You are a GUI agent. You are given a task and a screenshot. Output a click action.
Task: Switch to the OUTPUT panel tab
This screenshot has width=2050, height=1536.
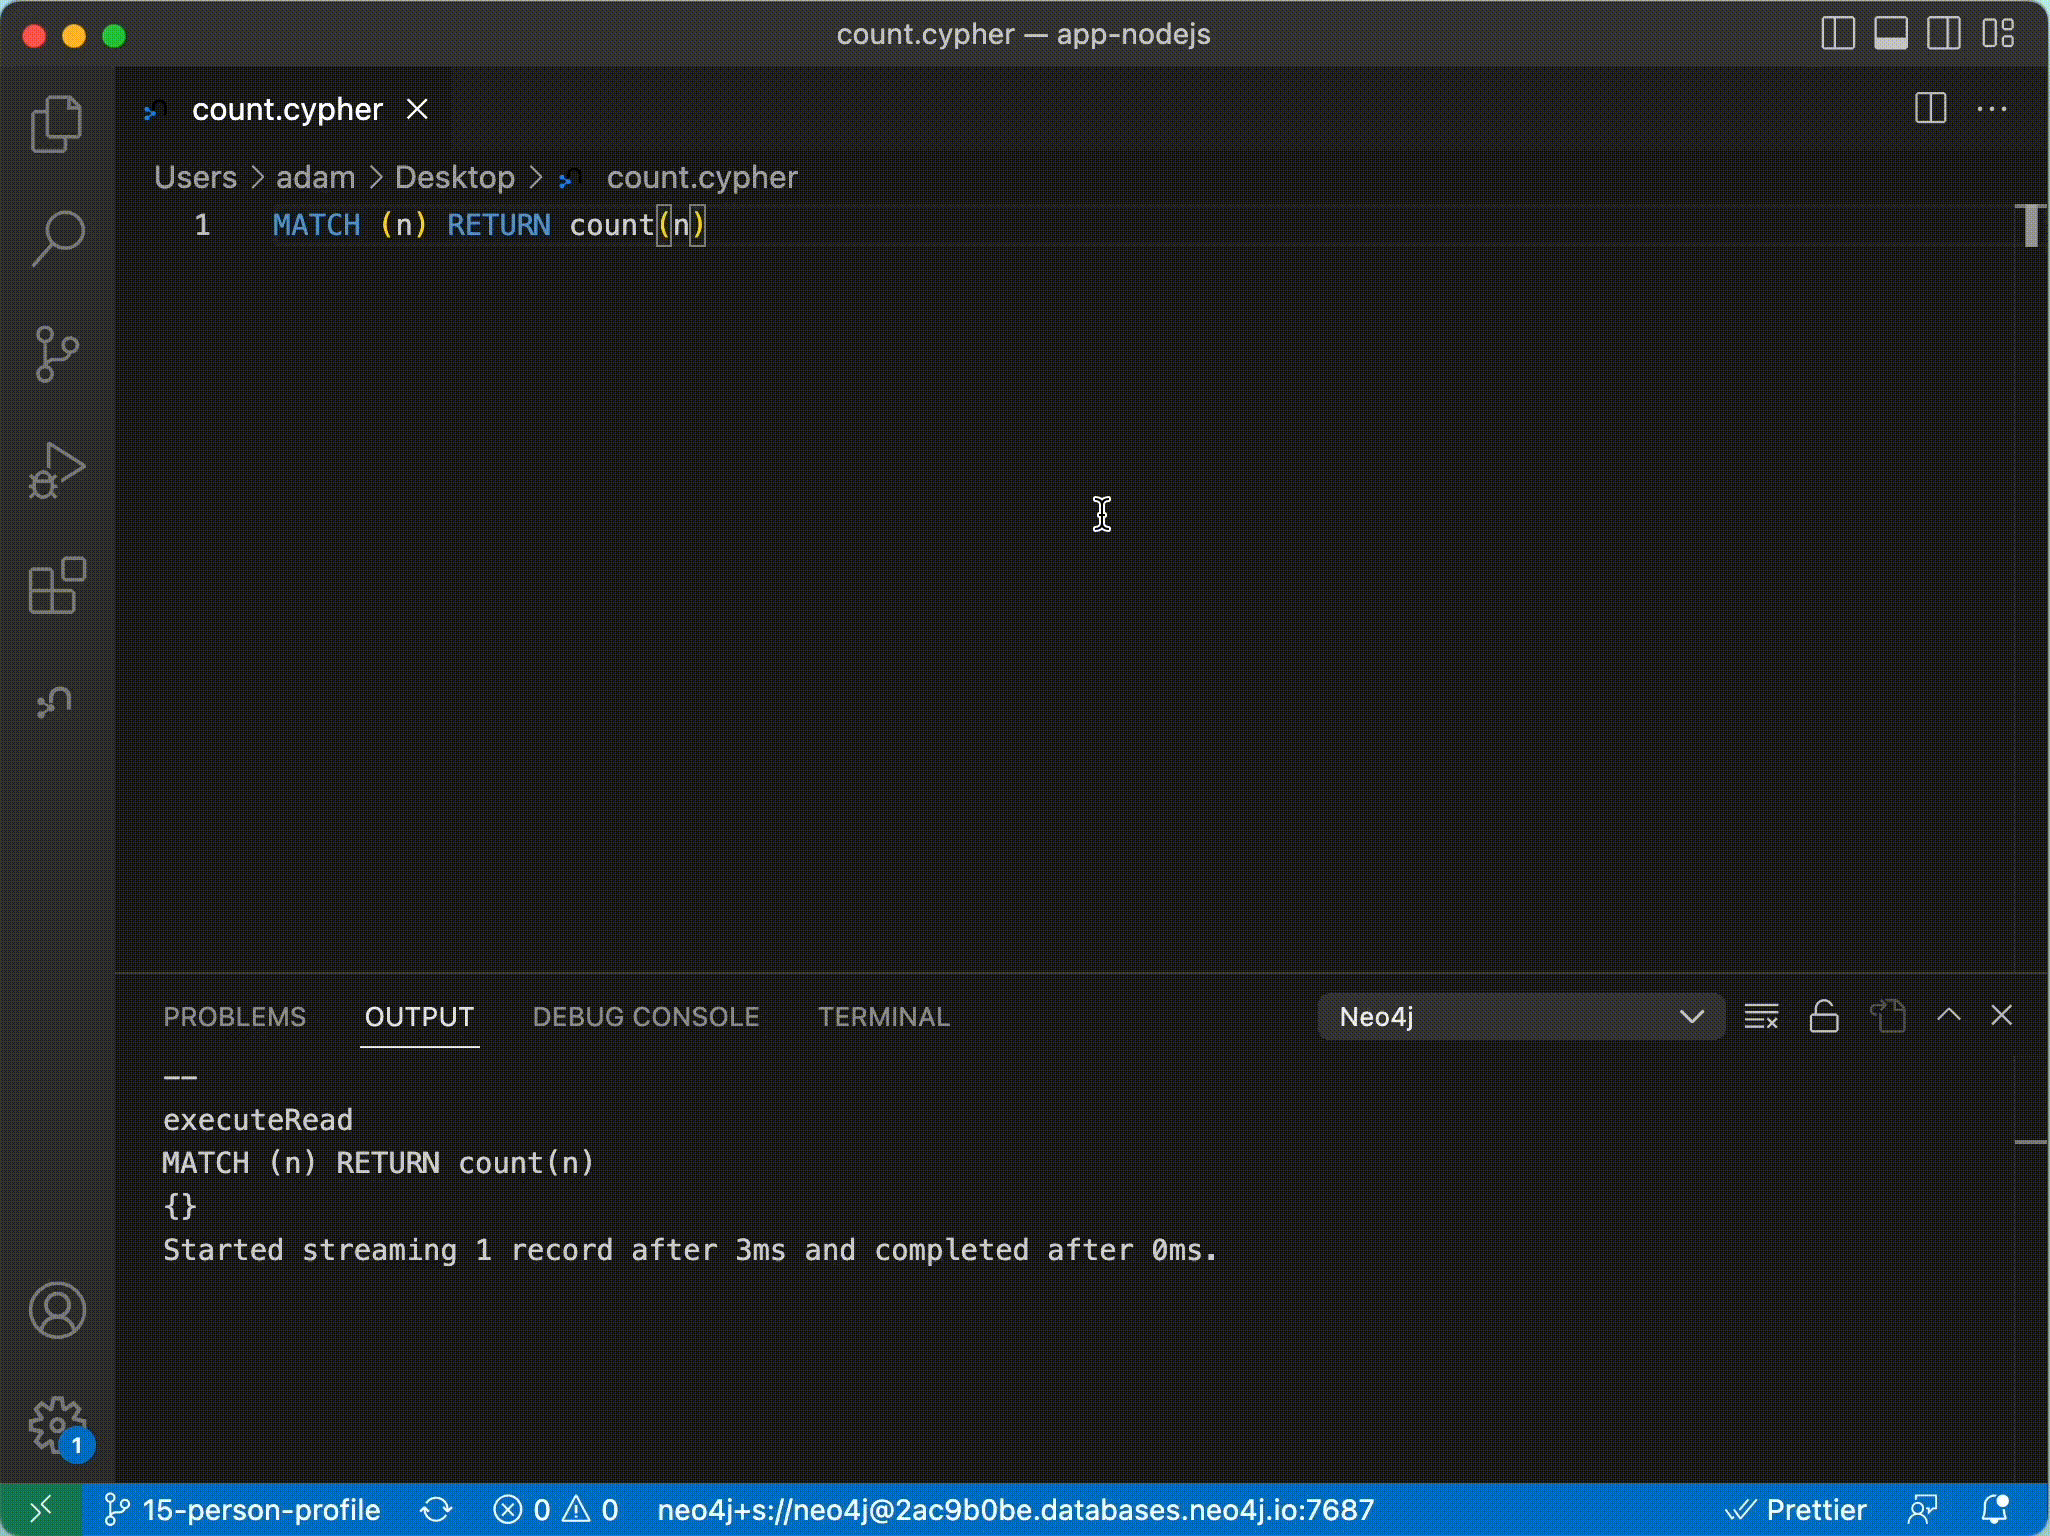pos(419,1017)
